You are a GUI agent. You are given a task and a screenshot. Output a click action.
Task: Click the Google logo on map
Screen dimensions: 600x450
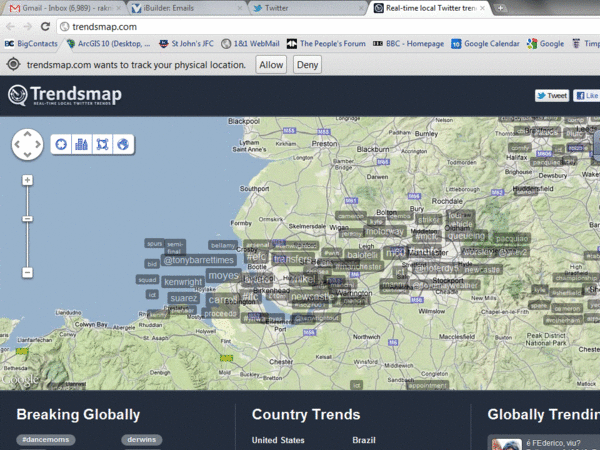(x=20, y=380)
